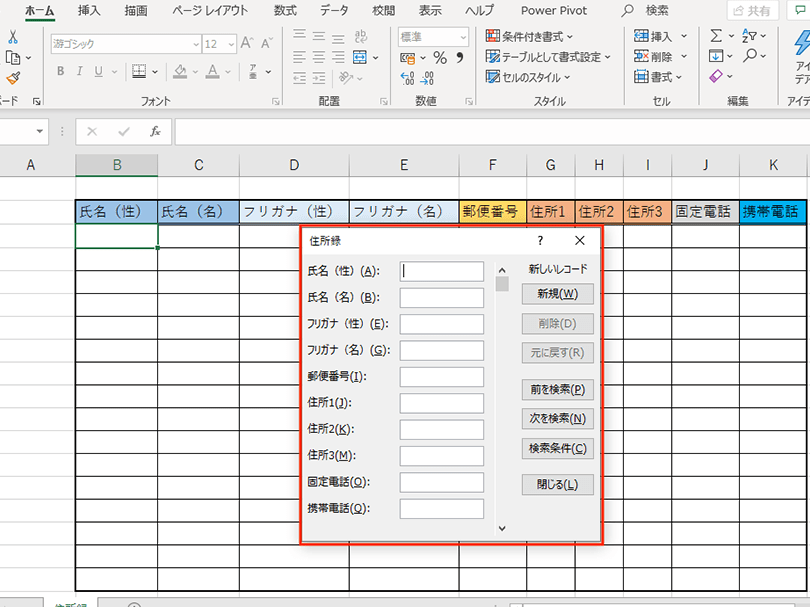810x607 pixels.
Task: Click 検索条件(C) button
Action: point(557,448)
